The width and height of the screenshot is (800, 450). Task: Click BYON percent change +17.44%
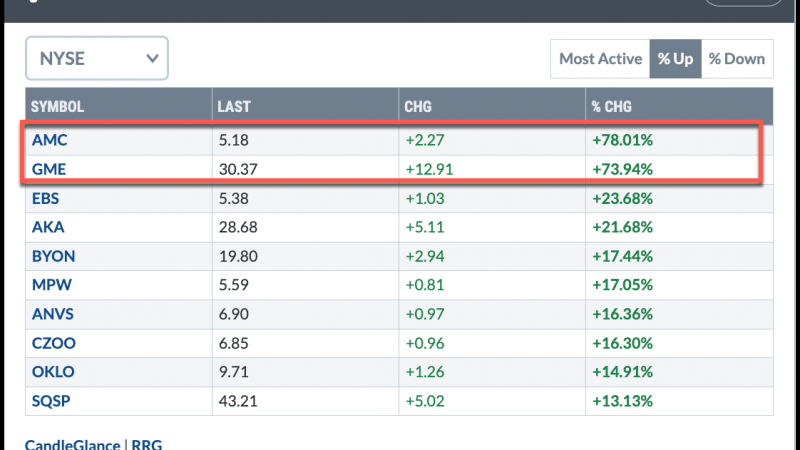tap(622, 256)
